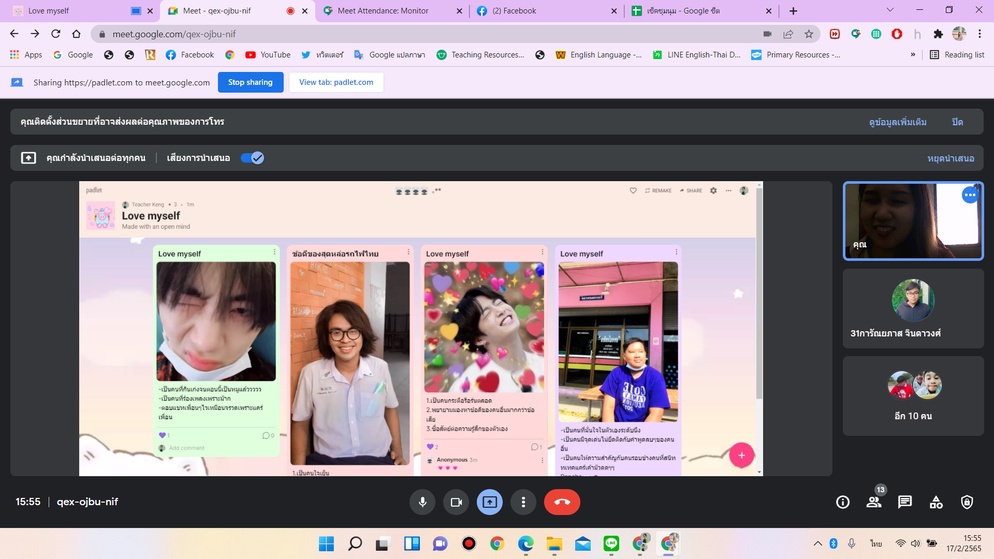This screenshot has width=994, height=559.
Task: Select participant tile 31การัณยภาส
Action: pos(913,308)
